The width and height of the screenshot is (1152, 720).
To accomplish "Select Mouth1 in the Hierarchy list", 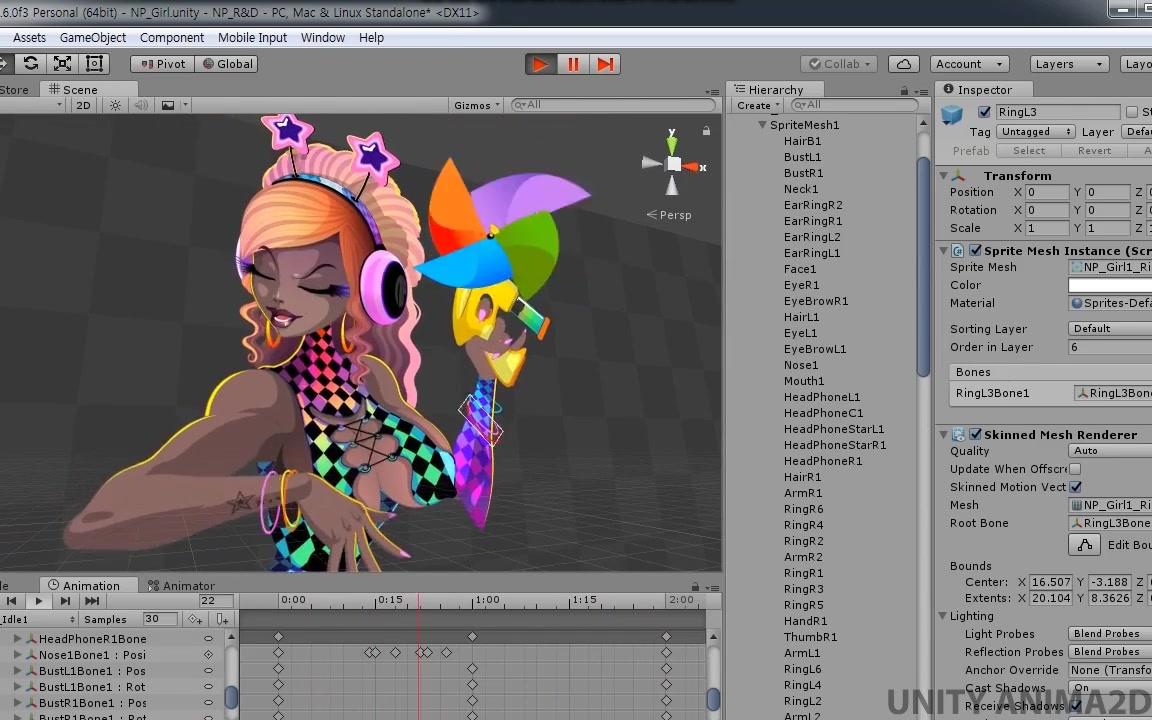I will (804, 381).
